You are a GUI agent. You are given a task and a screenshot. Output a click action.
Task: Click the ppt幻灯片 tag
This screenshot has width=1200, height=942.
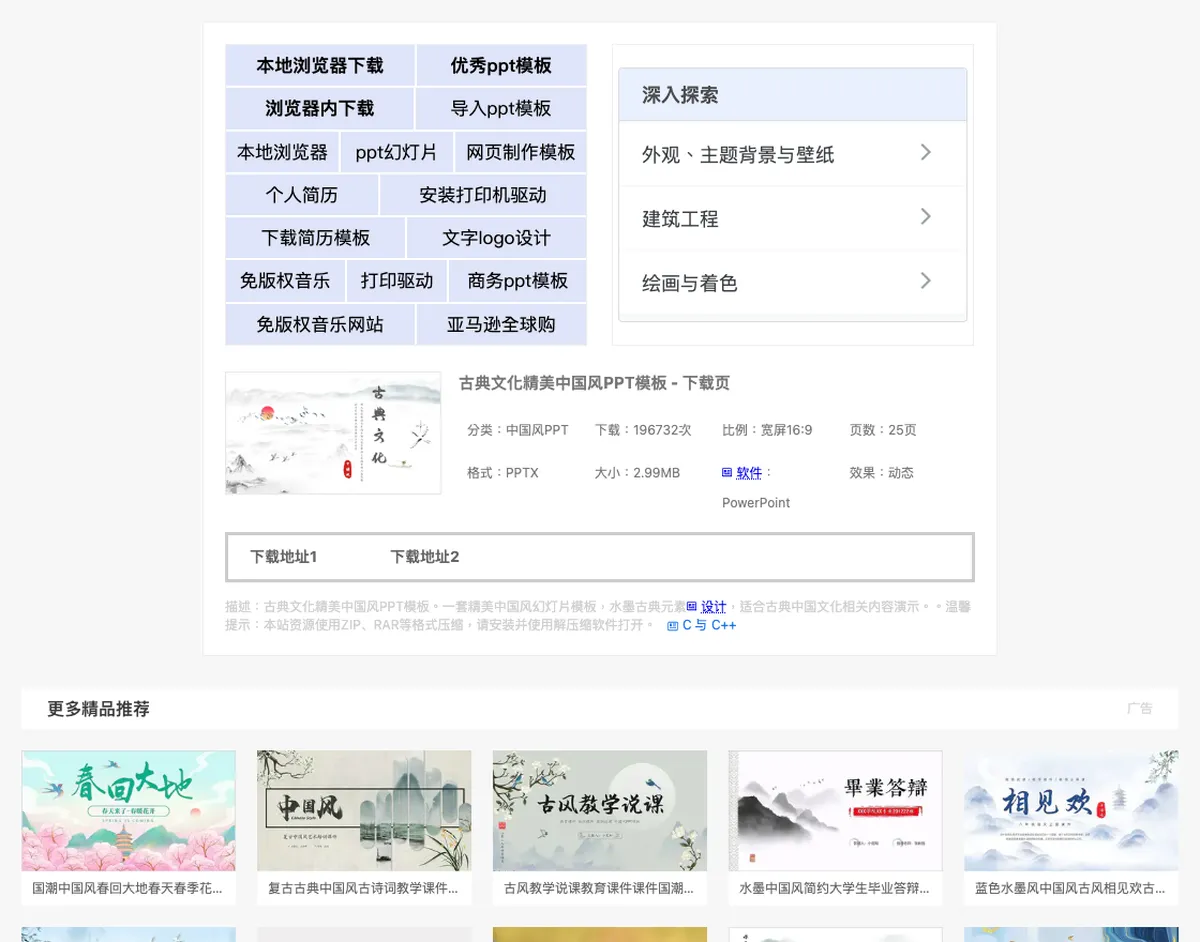(x=397, y=152)
